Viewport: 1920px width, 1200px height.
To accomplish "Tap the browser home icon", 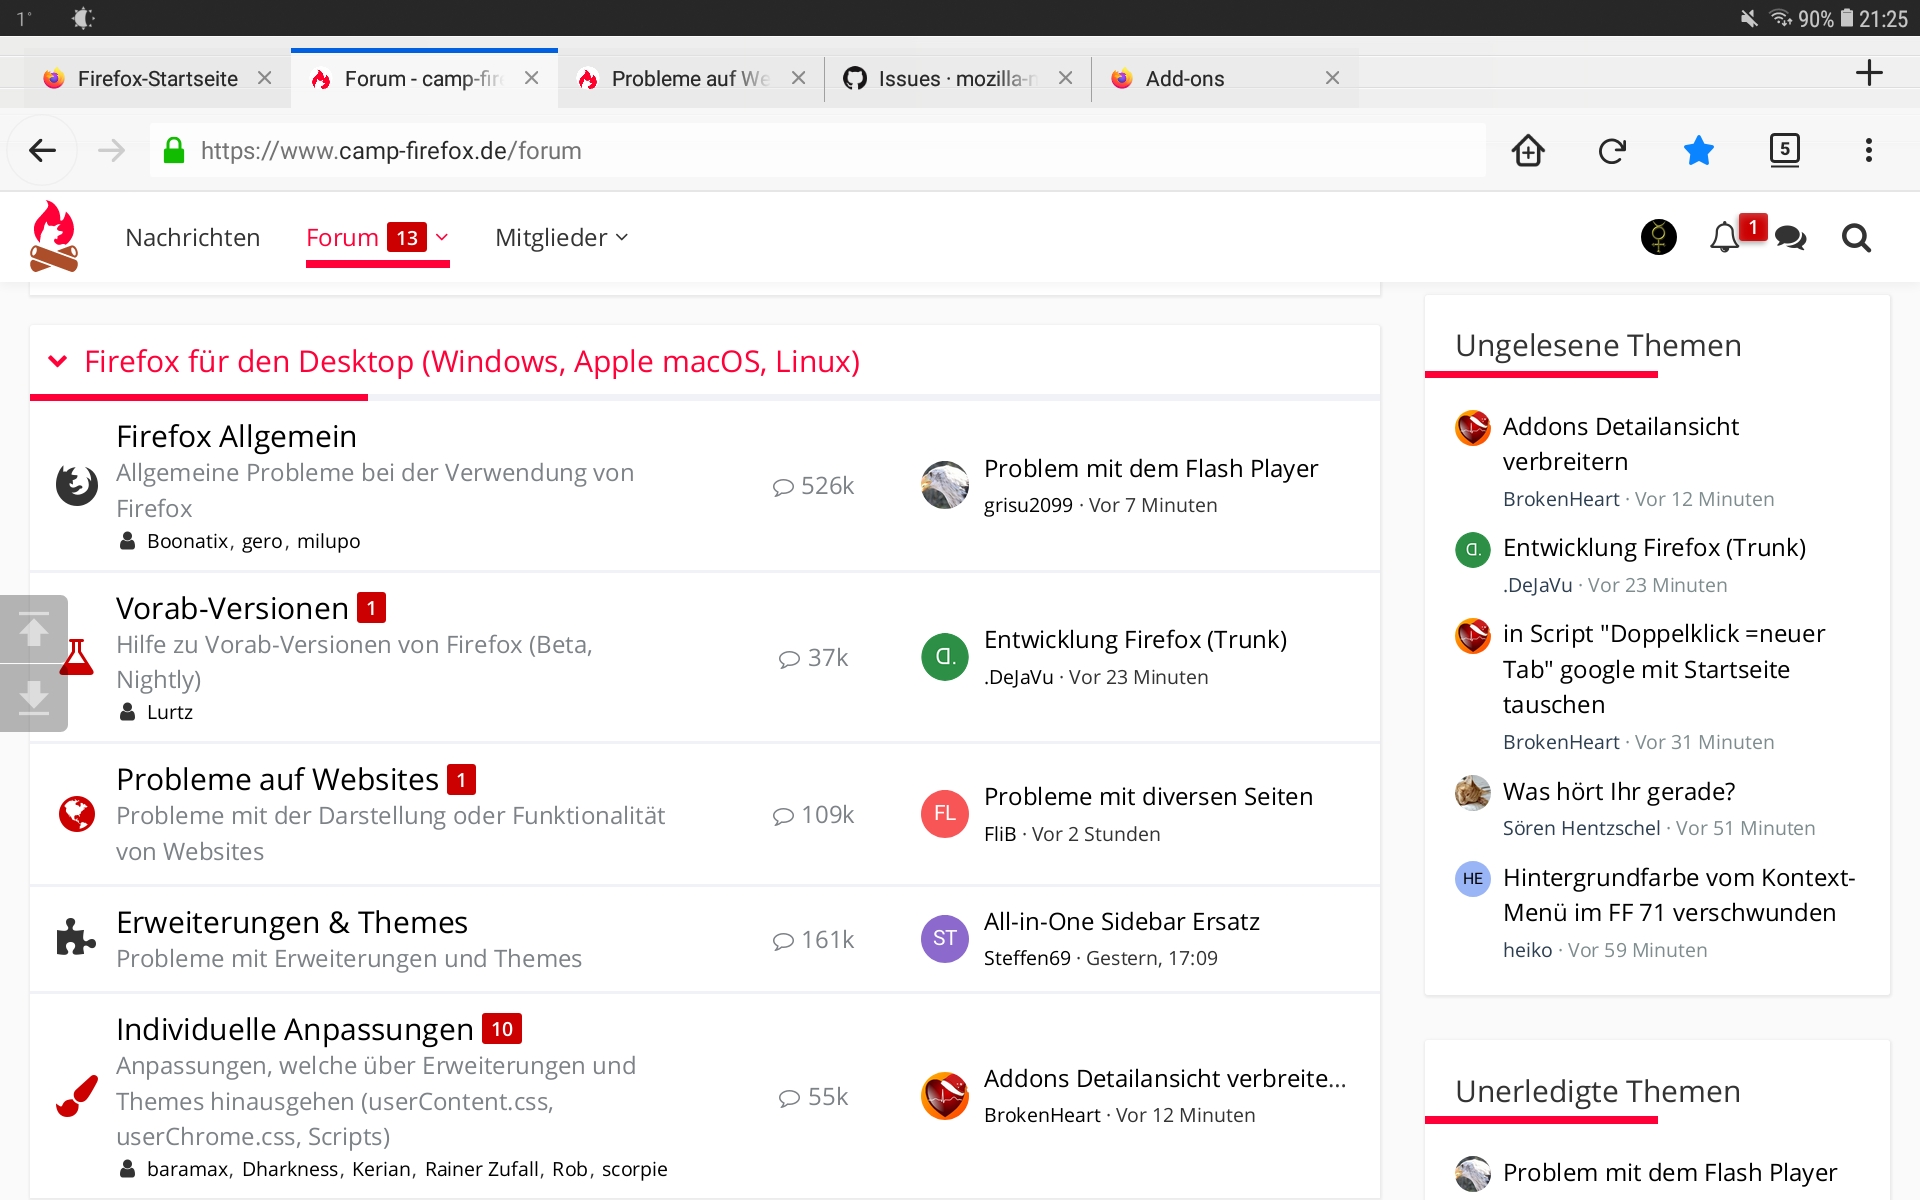I will pyautogui.click(x=1528, y=151).
